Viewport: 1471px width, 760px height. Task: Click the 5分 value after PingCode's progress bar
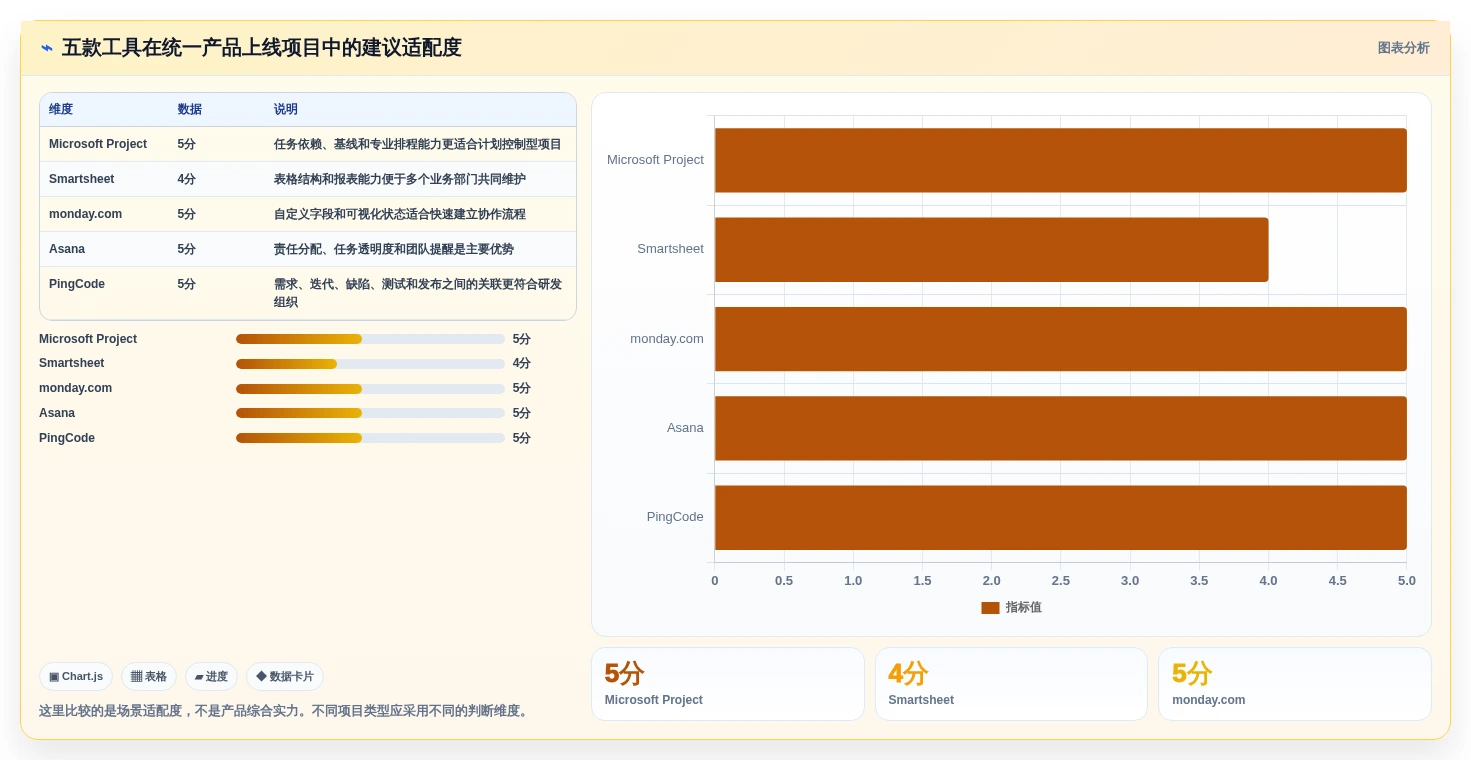(x=522, y=438)
